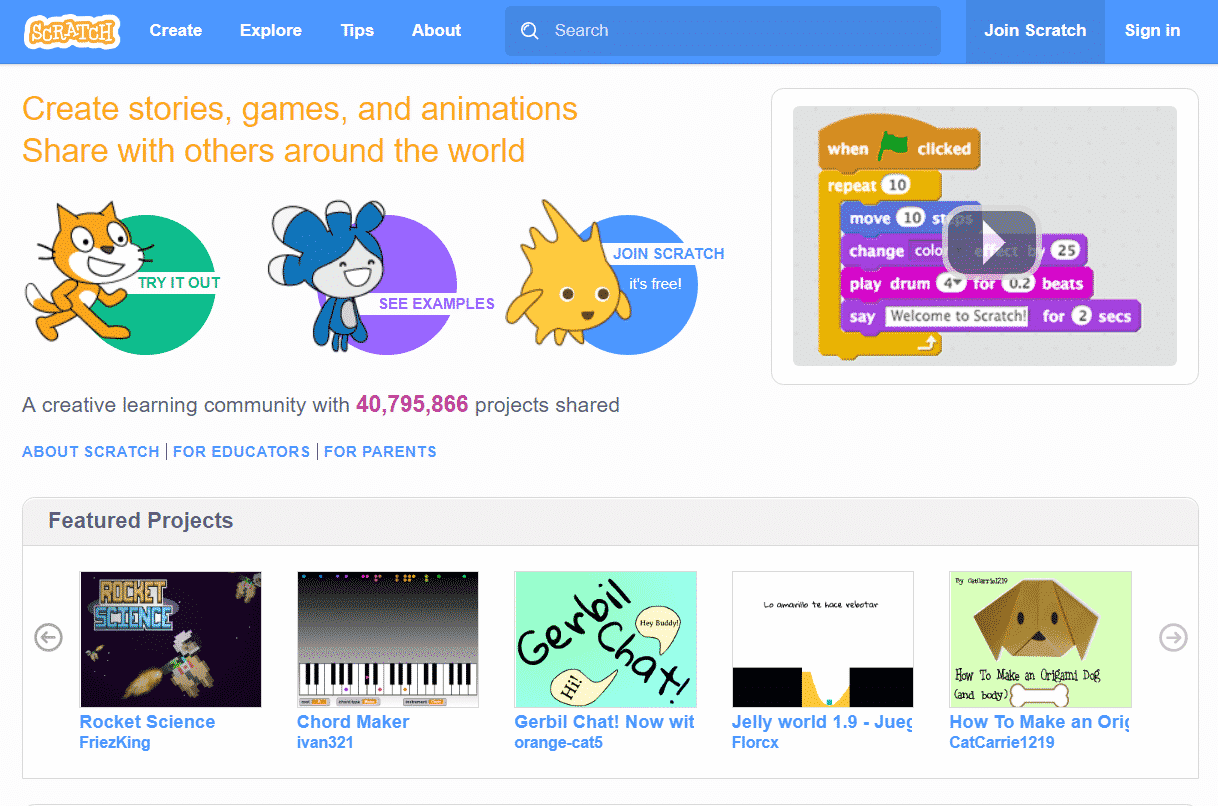
Task: Show previous featured projects with left arrow
Action: (x=48, y=637)
